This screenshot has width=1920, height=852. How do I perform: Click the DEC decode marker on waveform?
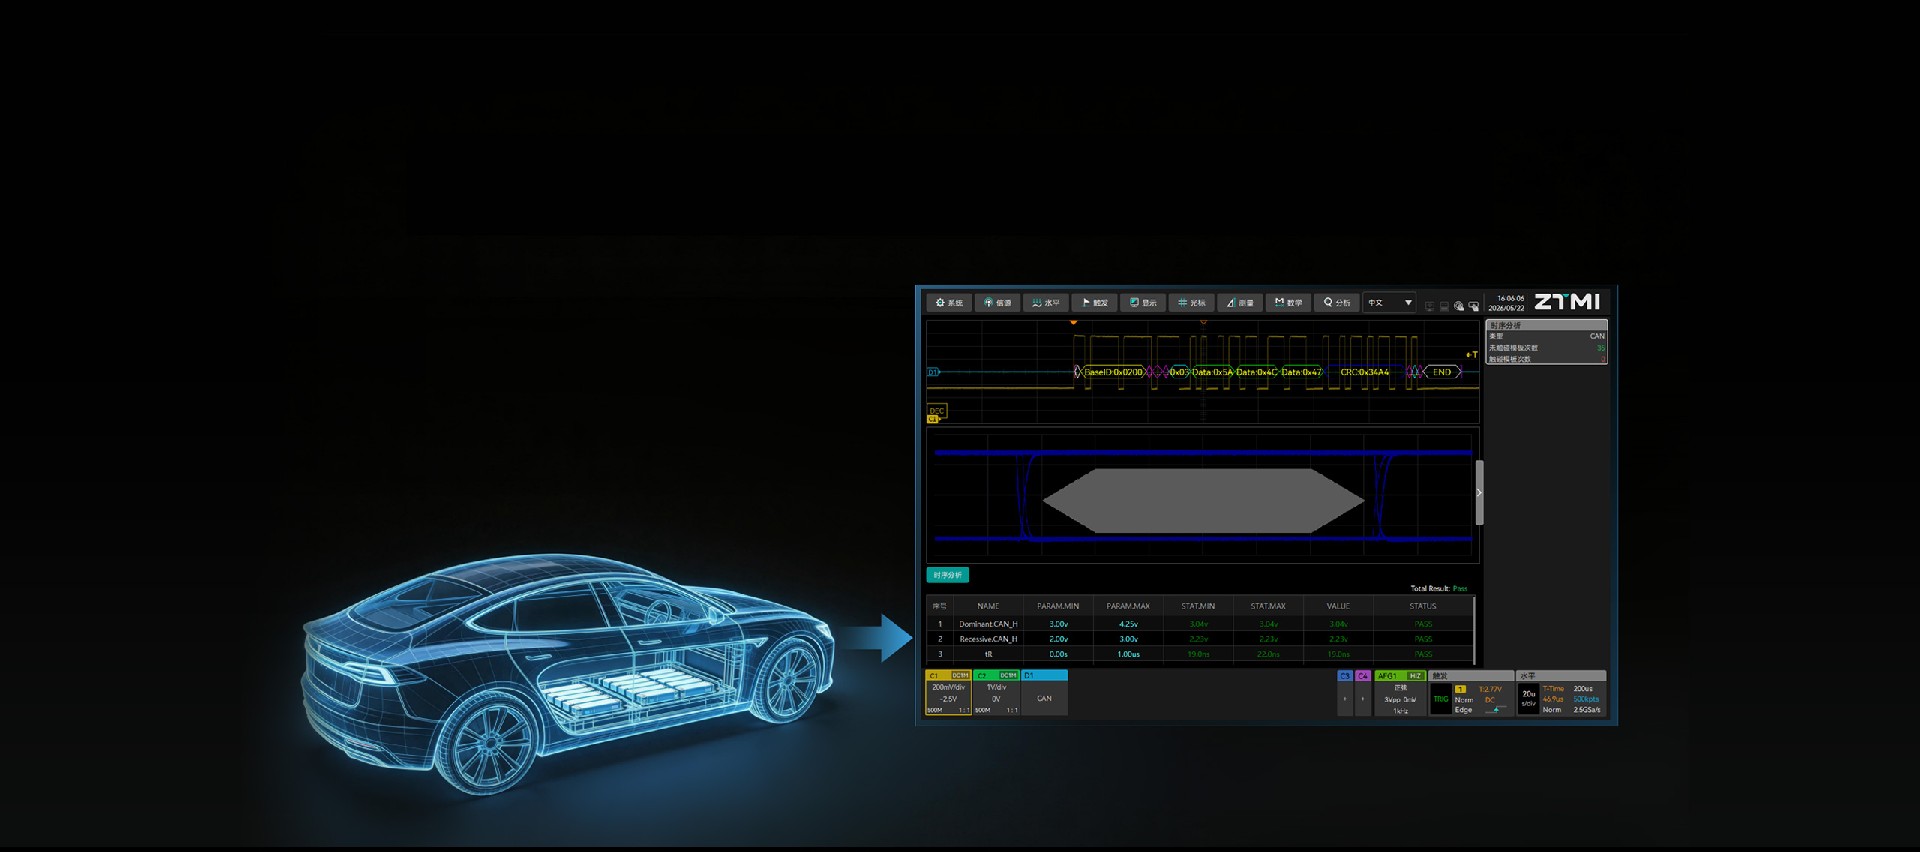(x=936, y=411)
